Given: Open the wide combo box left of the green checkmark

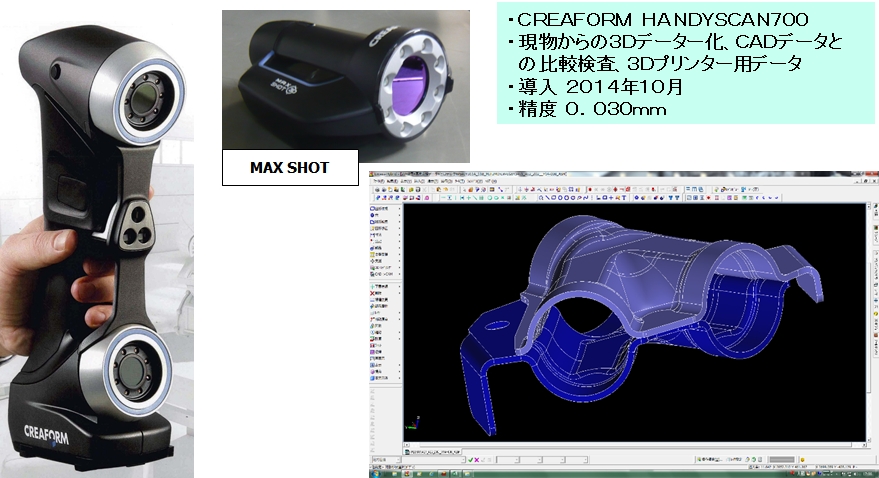Looking at the screenshot, I should [x=434, y=460].
